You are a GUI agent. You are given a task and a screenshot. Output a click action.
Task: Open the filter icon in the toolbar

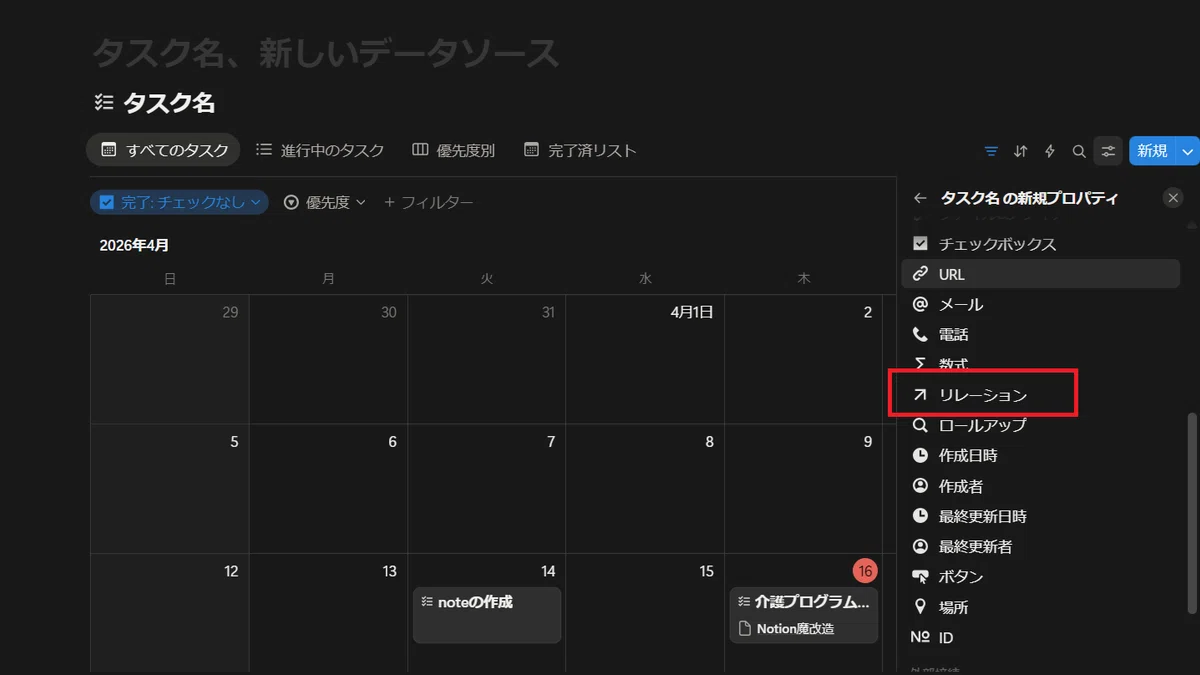[991, 151]
